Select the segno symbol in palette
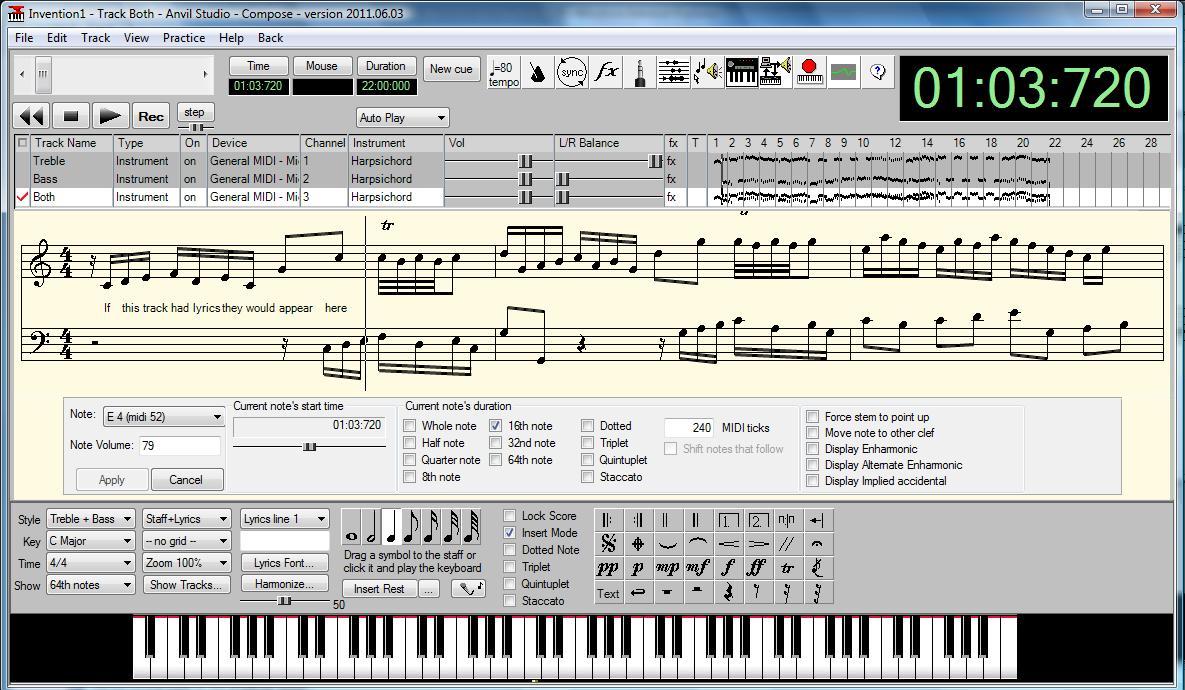Viewport: 1185px width, 690px height. pos(608,544)
